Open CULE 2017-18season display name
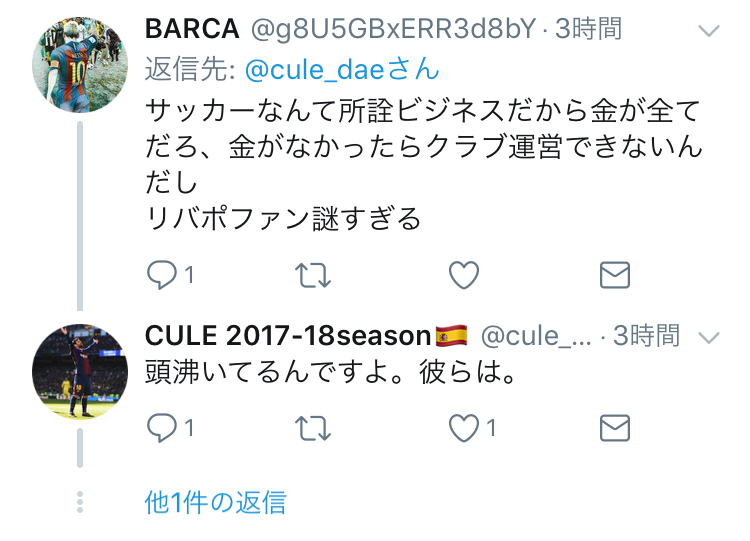Viewport: 750px width, 541px height. pos(288,336)
